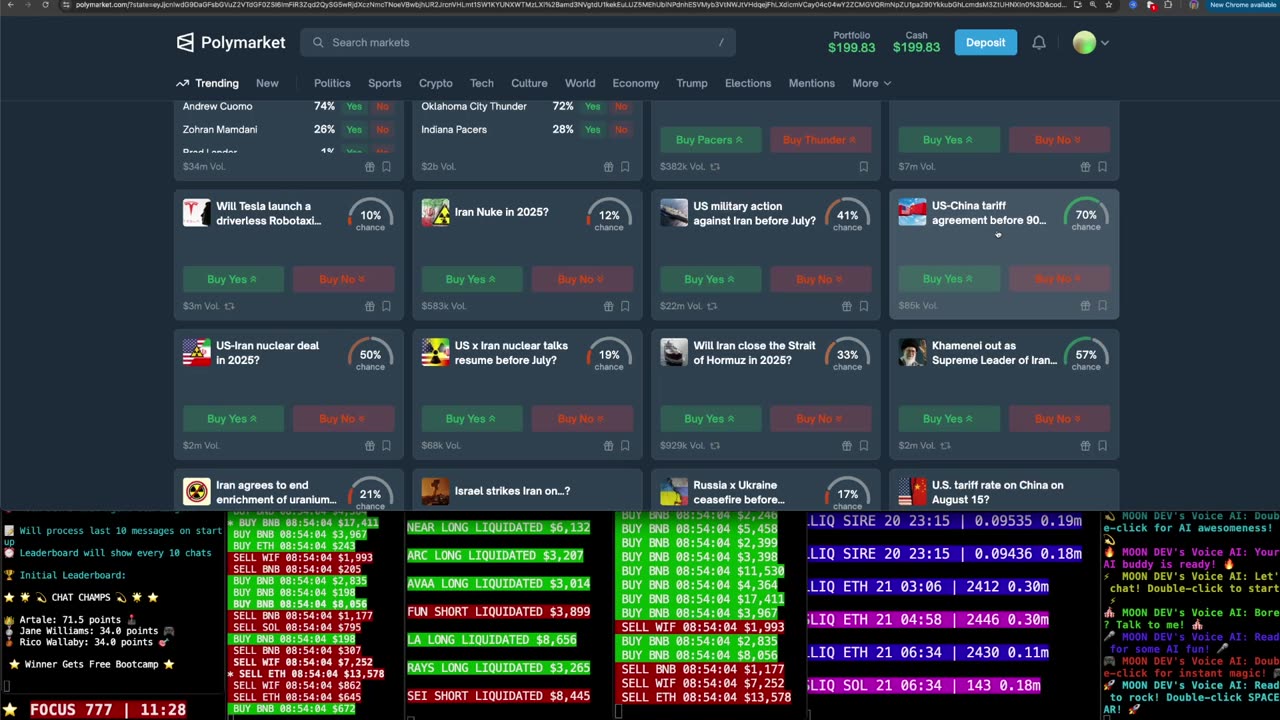Bookmark the Tesla Robotaxi market
This screenshot has height=720, width=1280.
pyautogui.click(x=386, y=306)
